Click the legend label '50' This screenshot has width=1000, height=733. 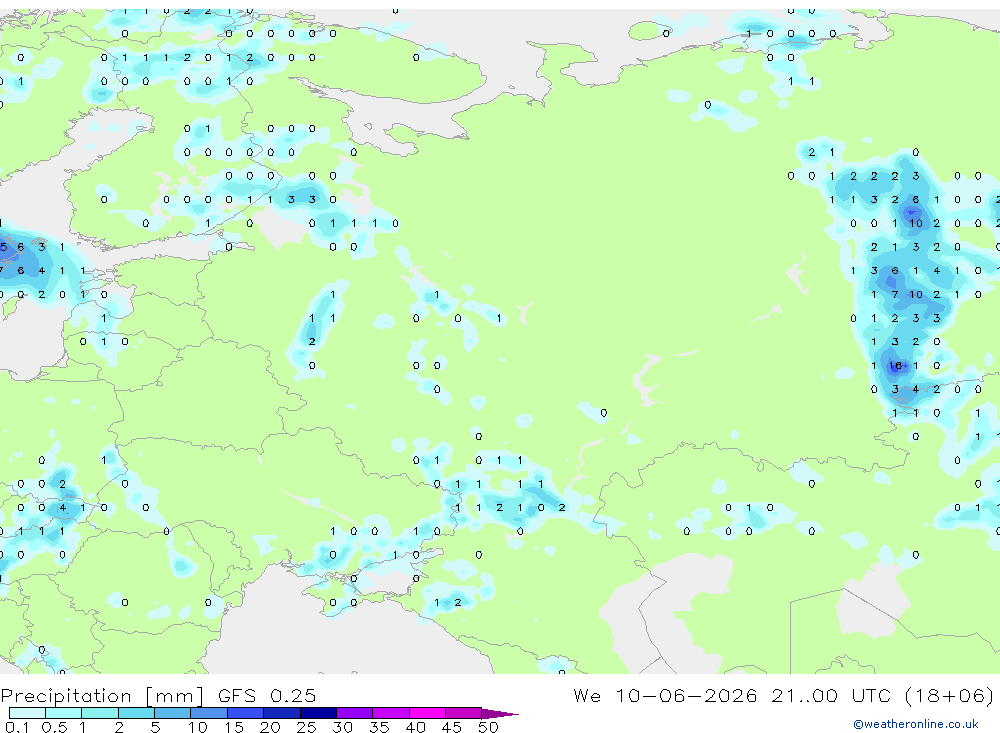click(x=488, y=727)
